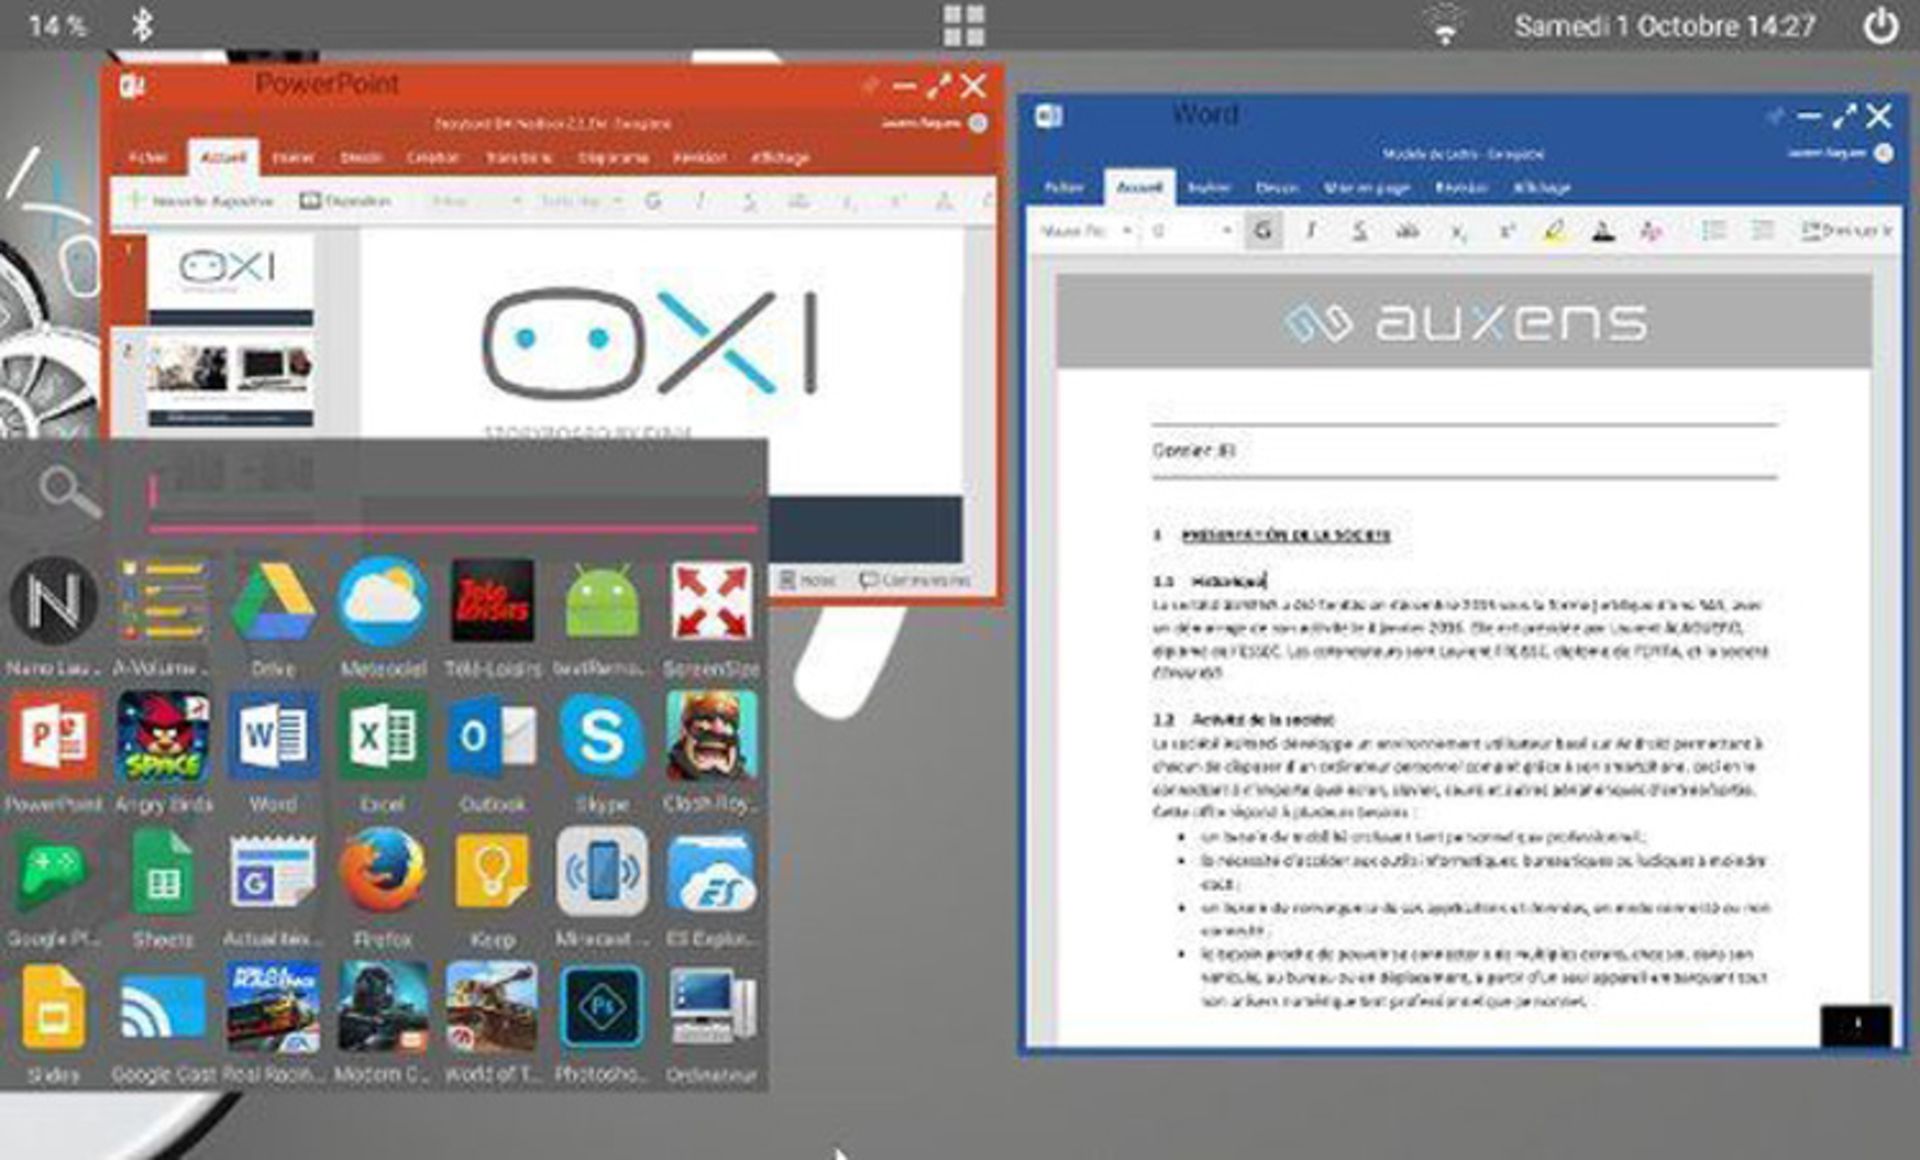Expand the PowerPoint font size dropdown

[617, 201]
